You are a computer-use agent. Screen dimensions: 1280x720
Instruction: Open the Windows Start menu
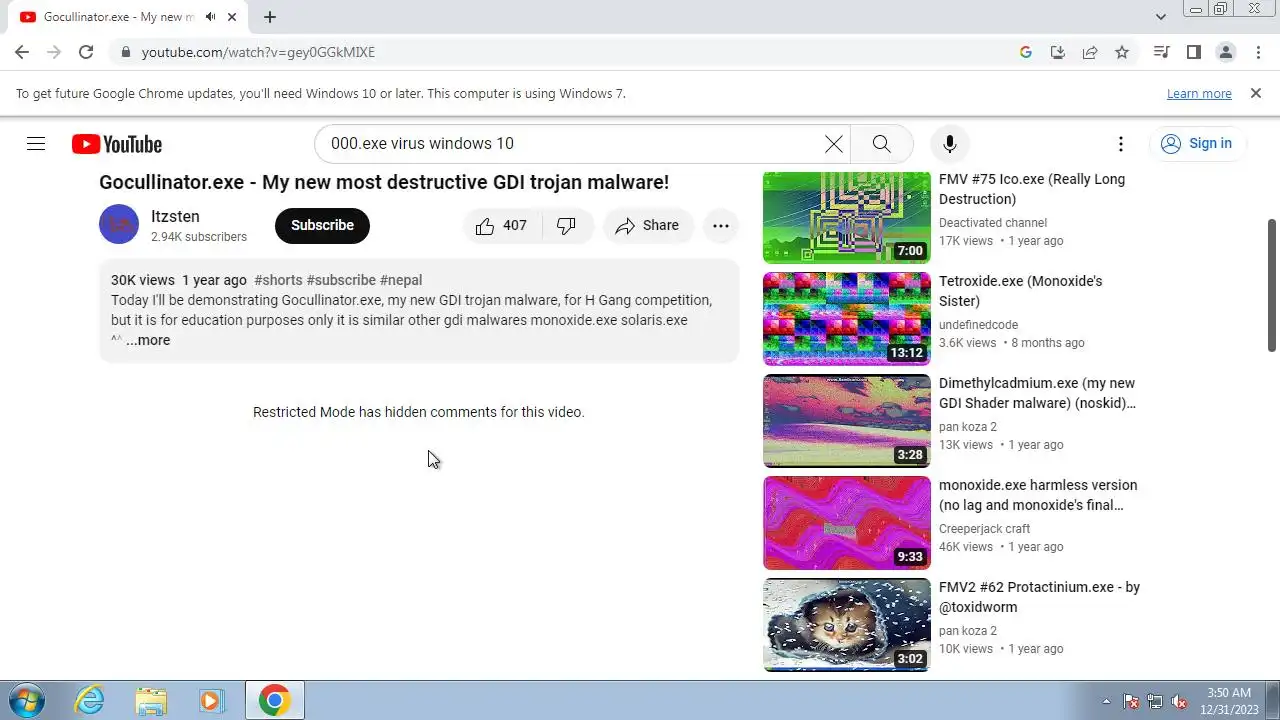(x=26, y=700)
